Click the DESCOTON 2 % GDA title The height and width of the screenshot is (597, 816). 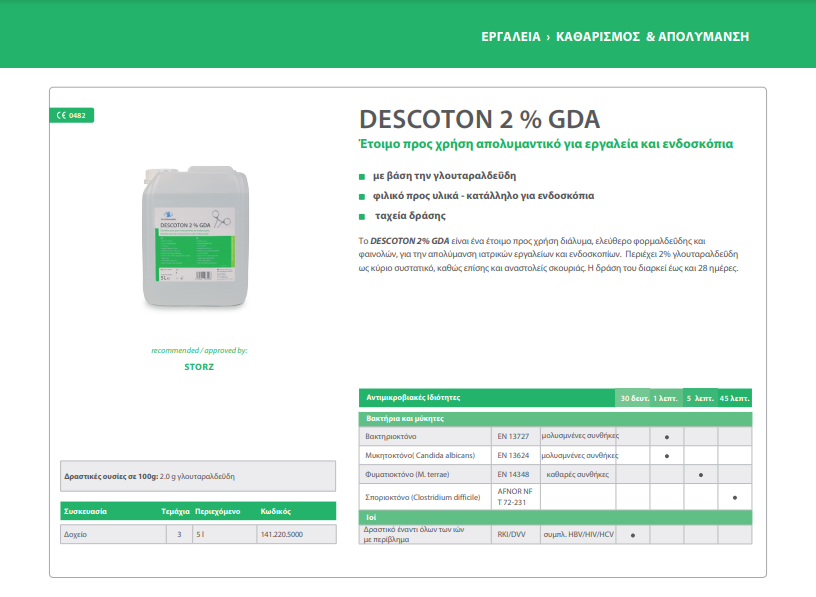[x=479, y=120]
